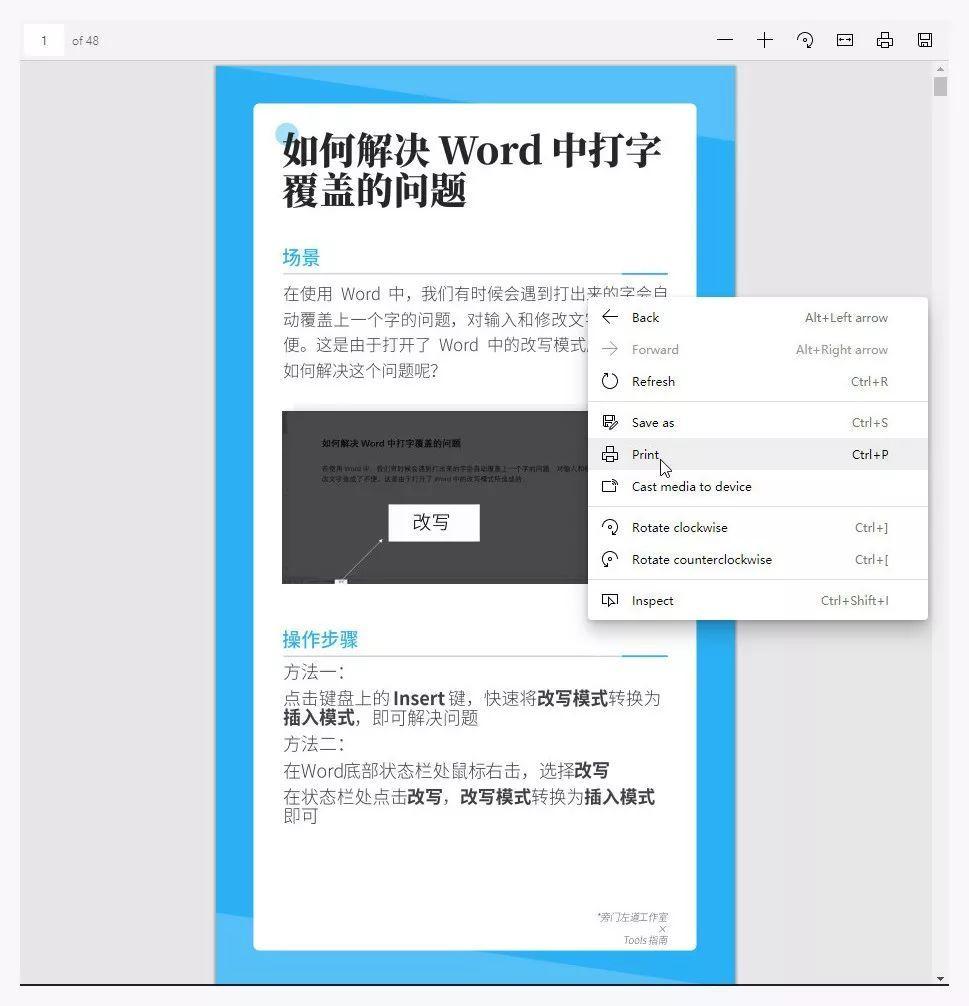This screenshot has height=1006, width=969.
Task: Click the '方法一:' text line
Action: point(314,672)
